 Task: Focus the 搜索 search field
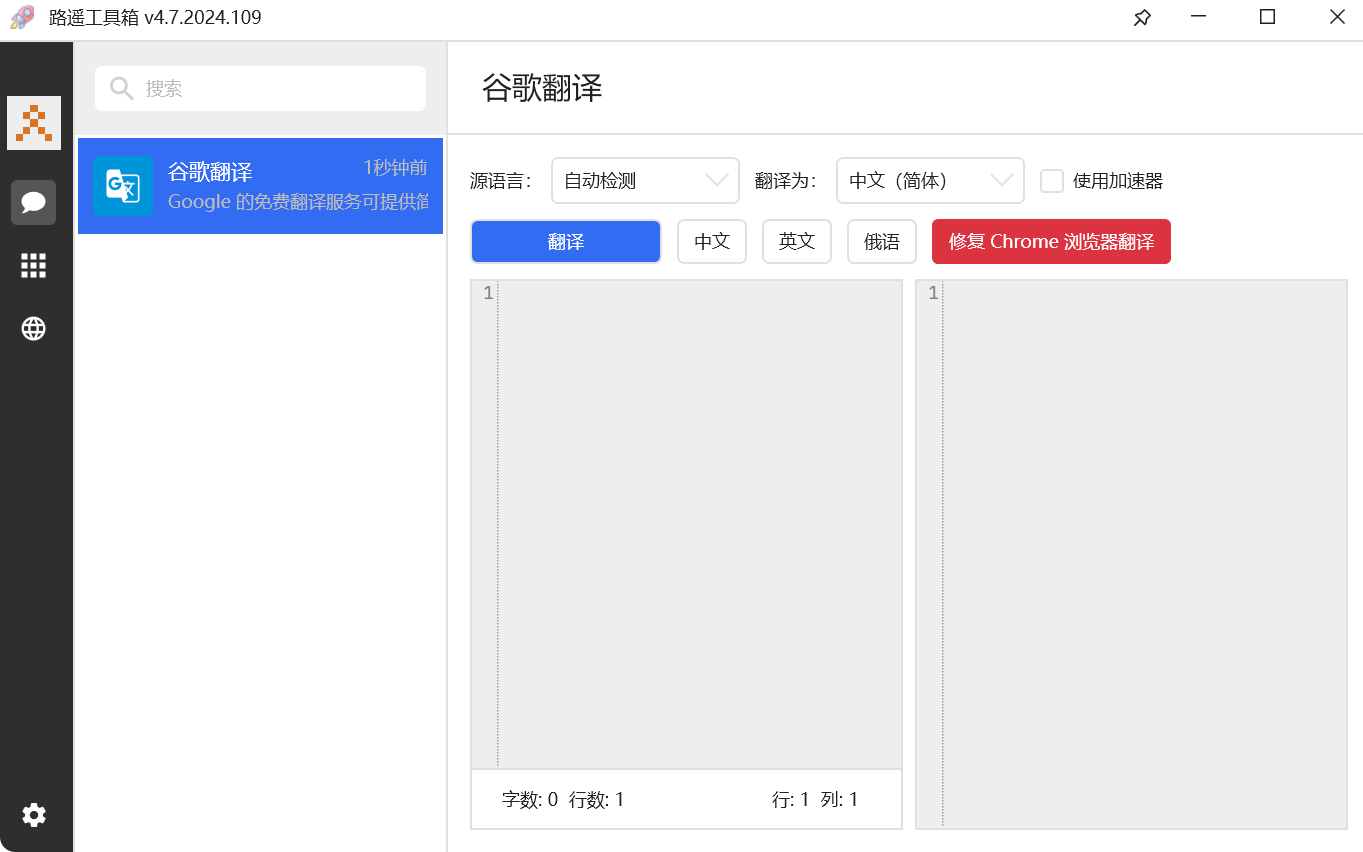coord(260,88)
